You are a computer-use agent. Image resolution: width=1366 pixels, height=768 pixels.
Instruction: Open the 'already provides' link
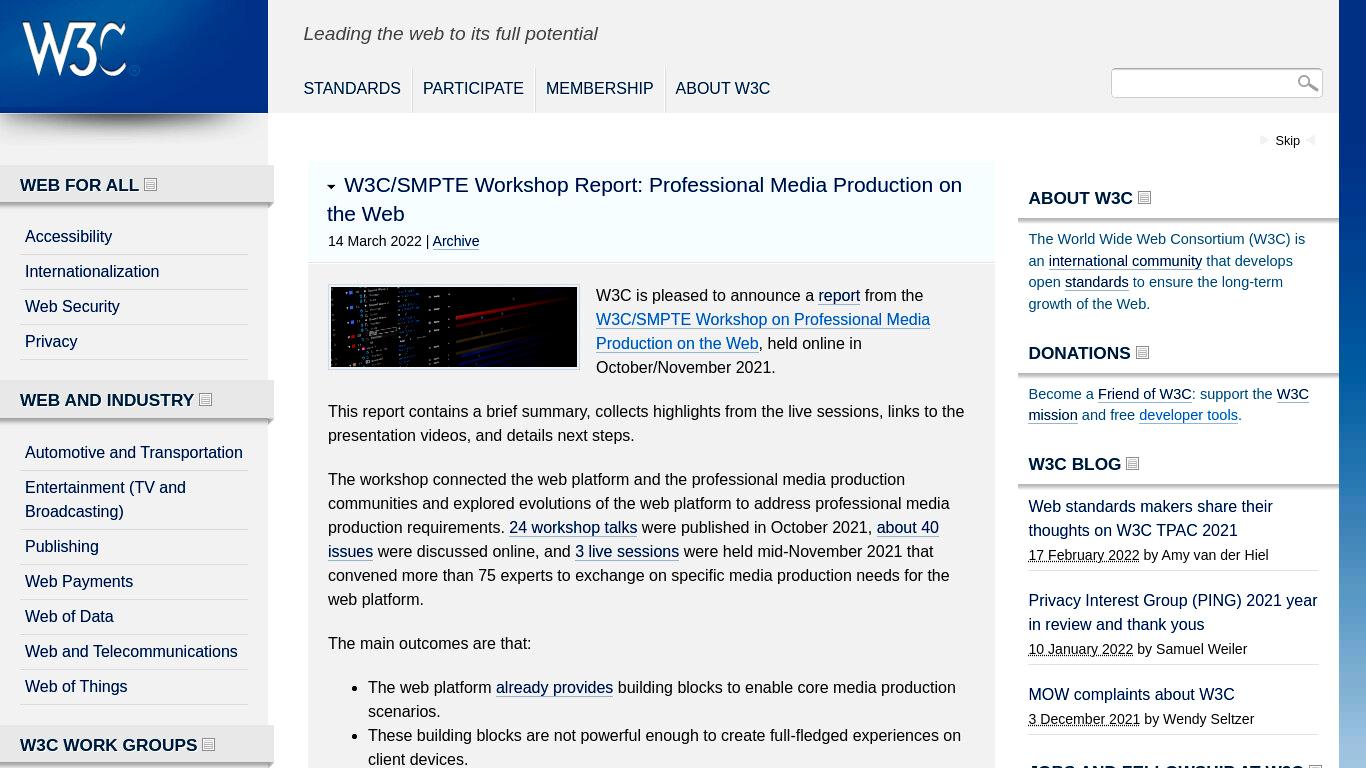[x=554, y=687]
